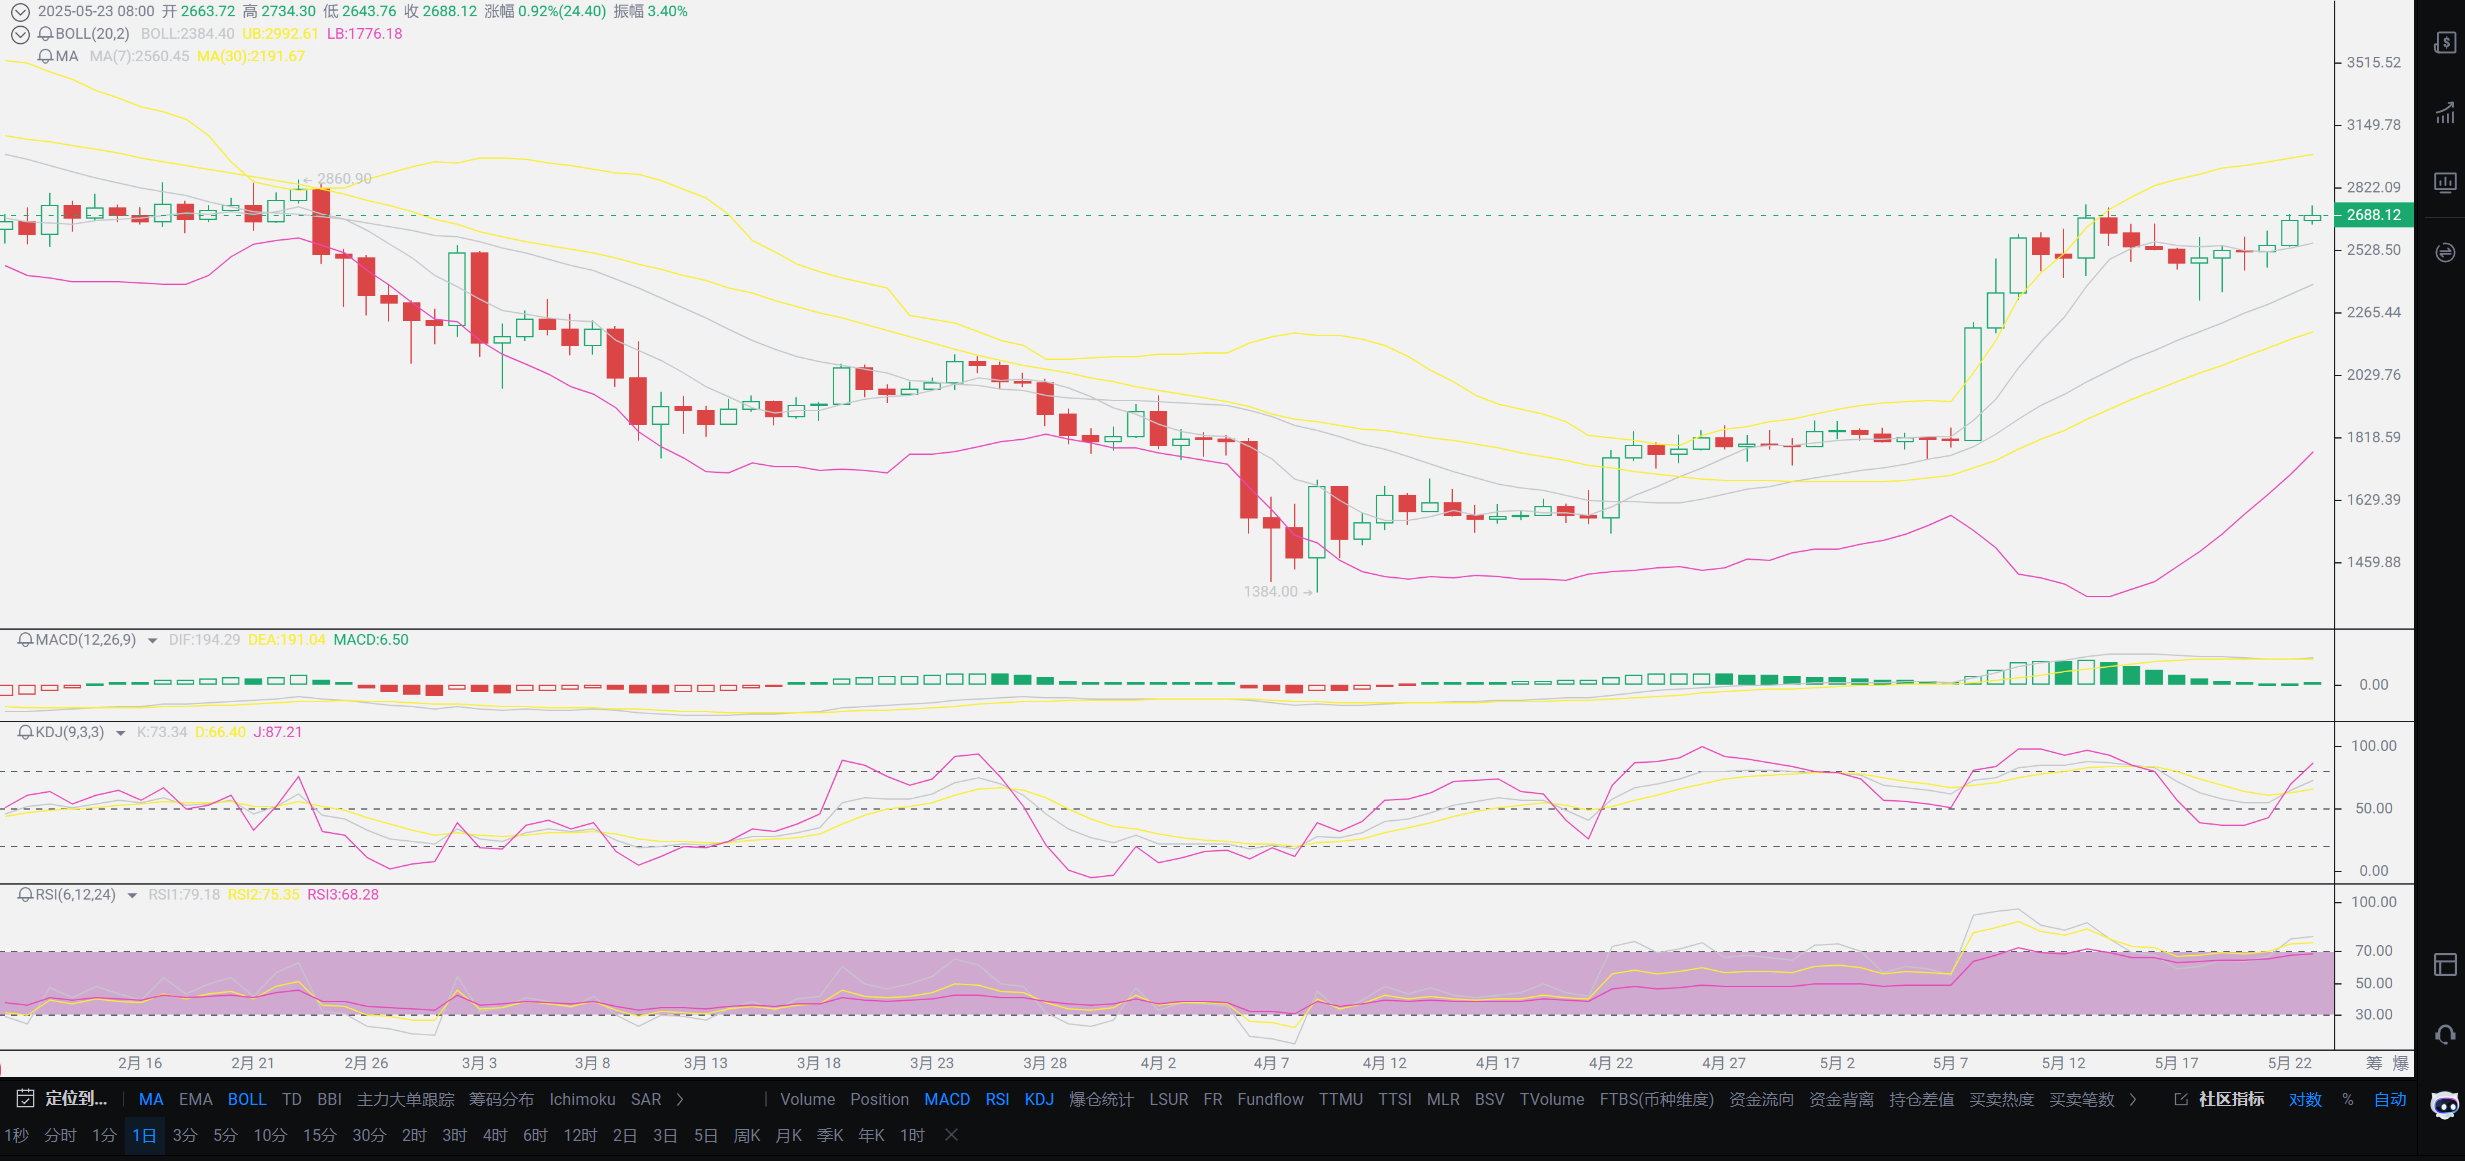Close the timeframe bar with the X icon
2465x1161 pixels.
(x=952, y=1135)
